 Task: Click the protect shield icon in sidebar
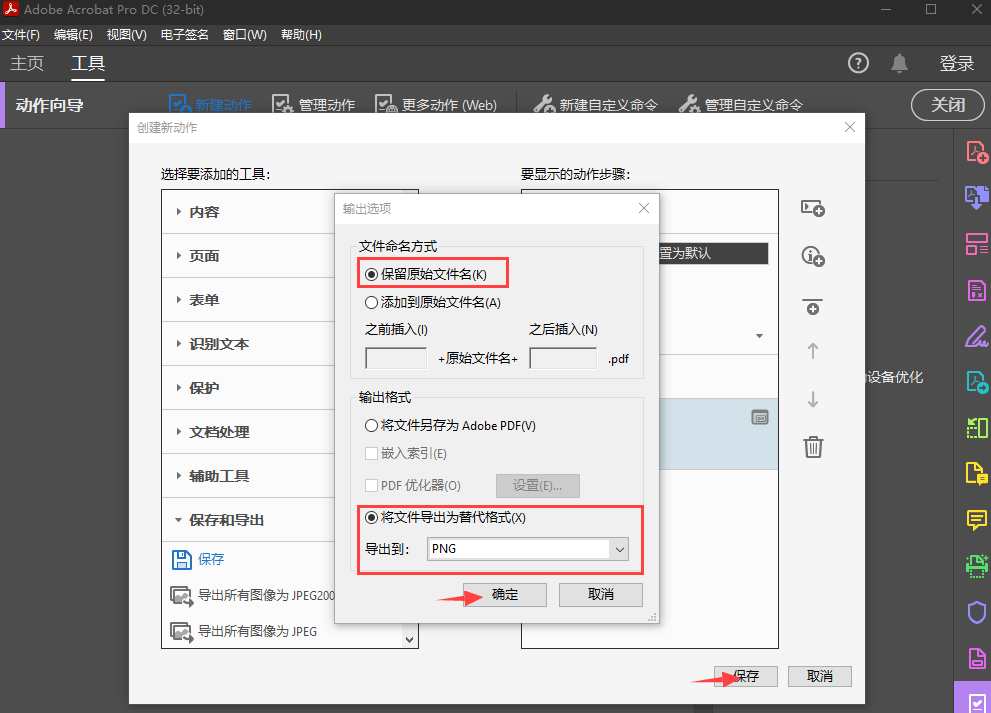pos(976,612)
